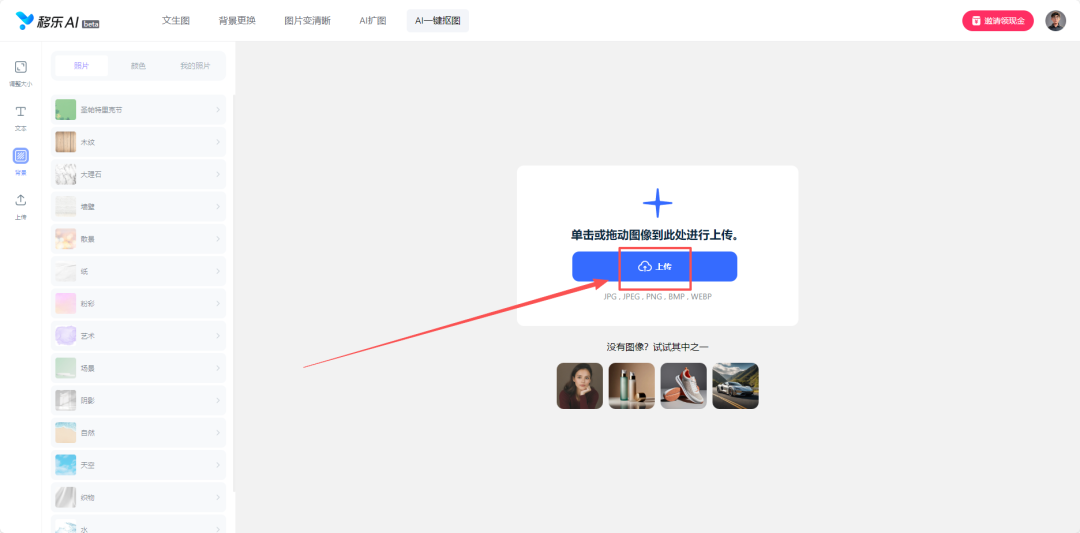Switch to the 背景更换 tab

[237, 21]
